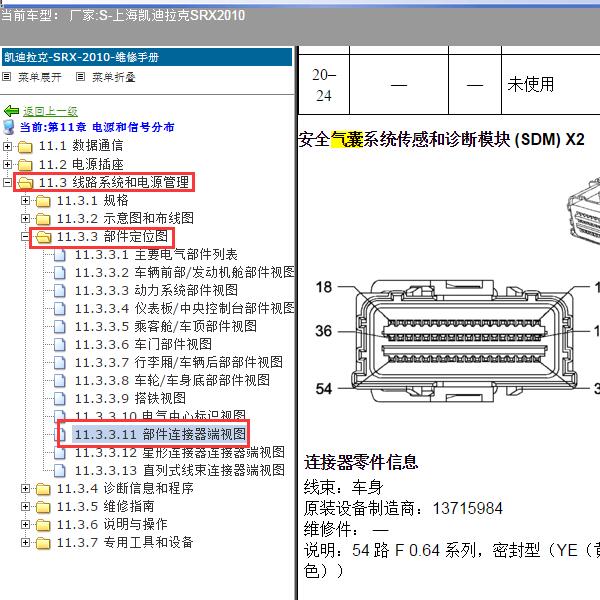Click the 菜单折叠 collapse-all button
600x600 pixels.
pyautogui.click(x=114, y=77)
